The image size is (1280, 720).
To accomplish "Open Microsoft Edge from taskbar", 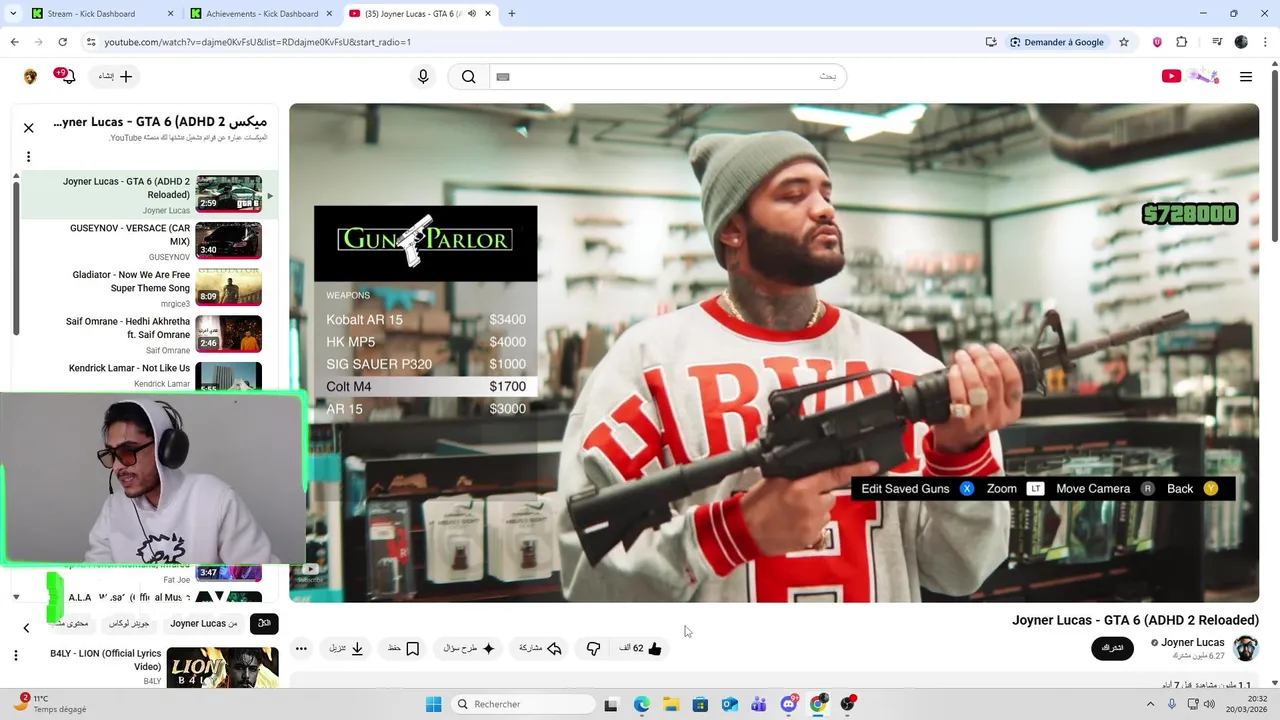I will 641,704.
